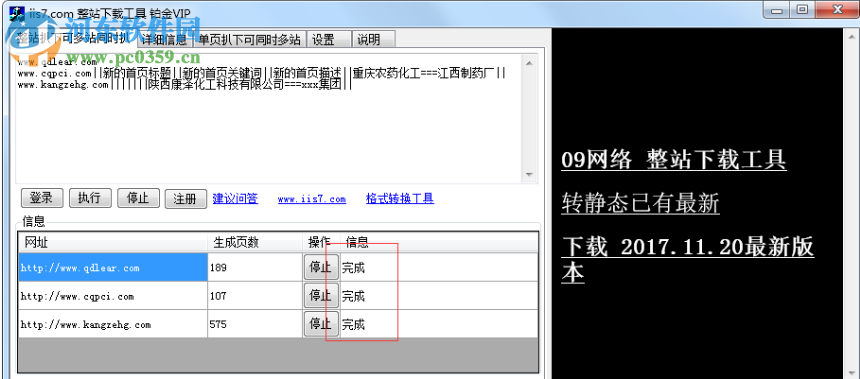Click the 登录 button
The image size is (860, 379).
[x=42, y=198]
